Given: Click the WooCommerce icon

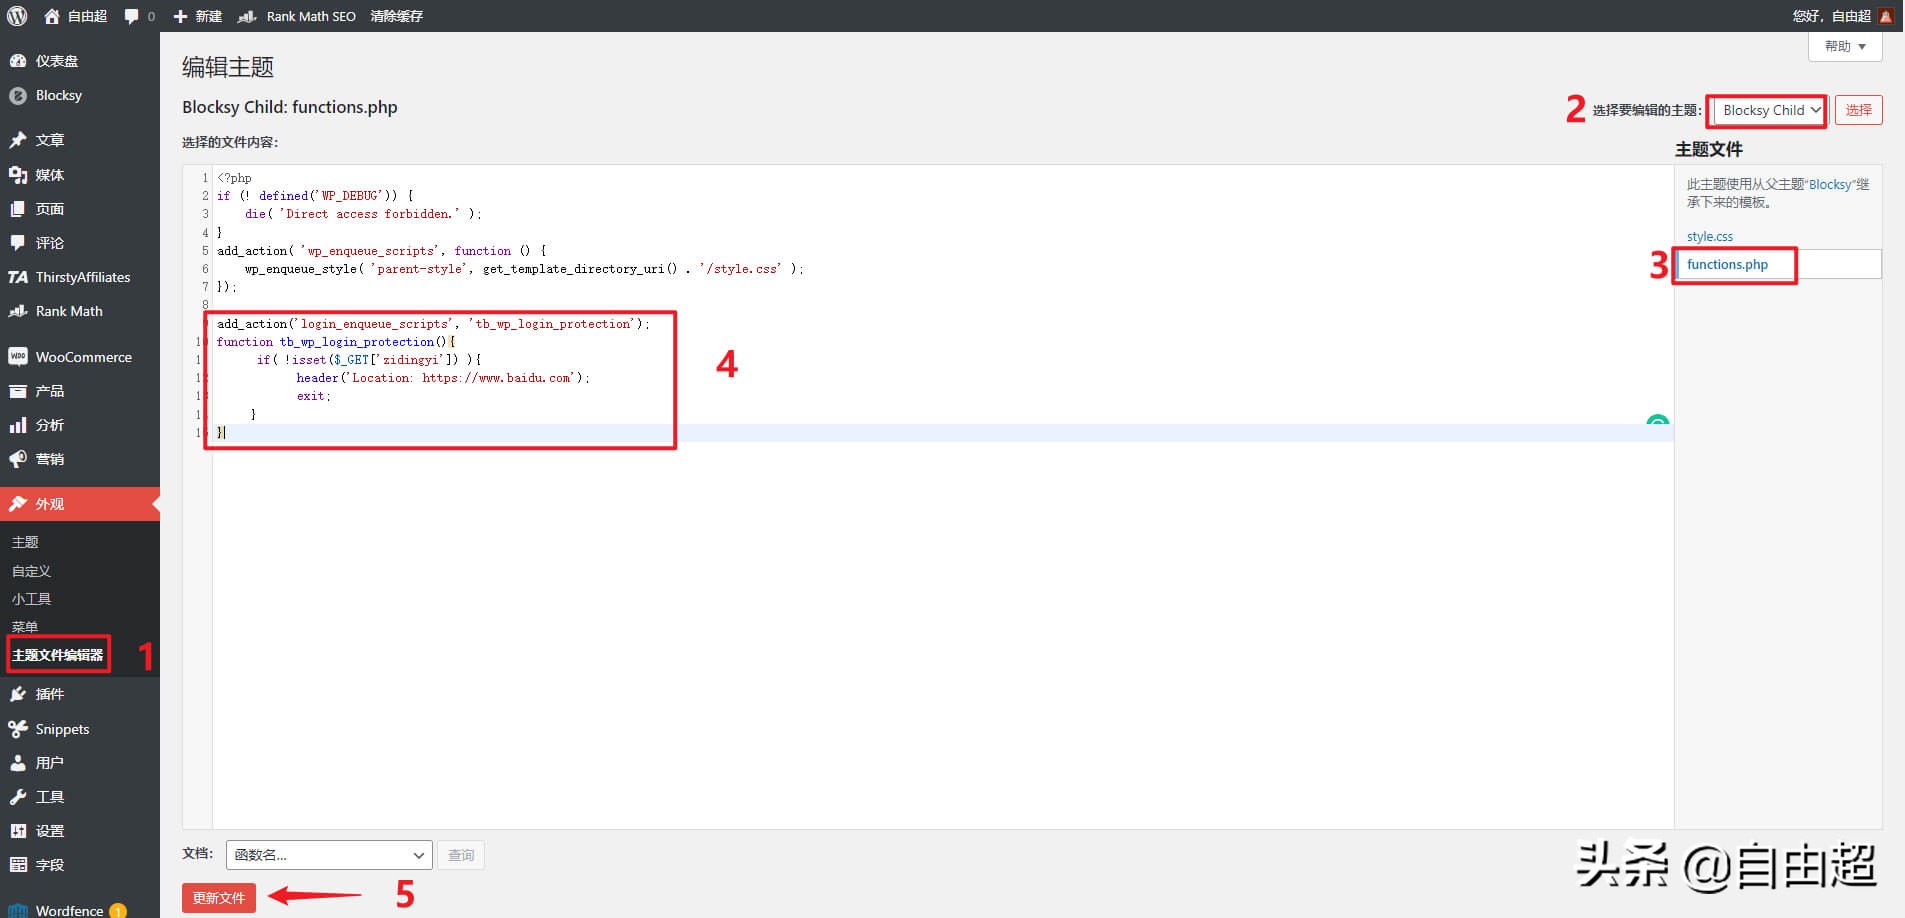Looking at the screenshot, I should click(18, 357).
